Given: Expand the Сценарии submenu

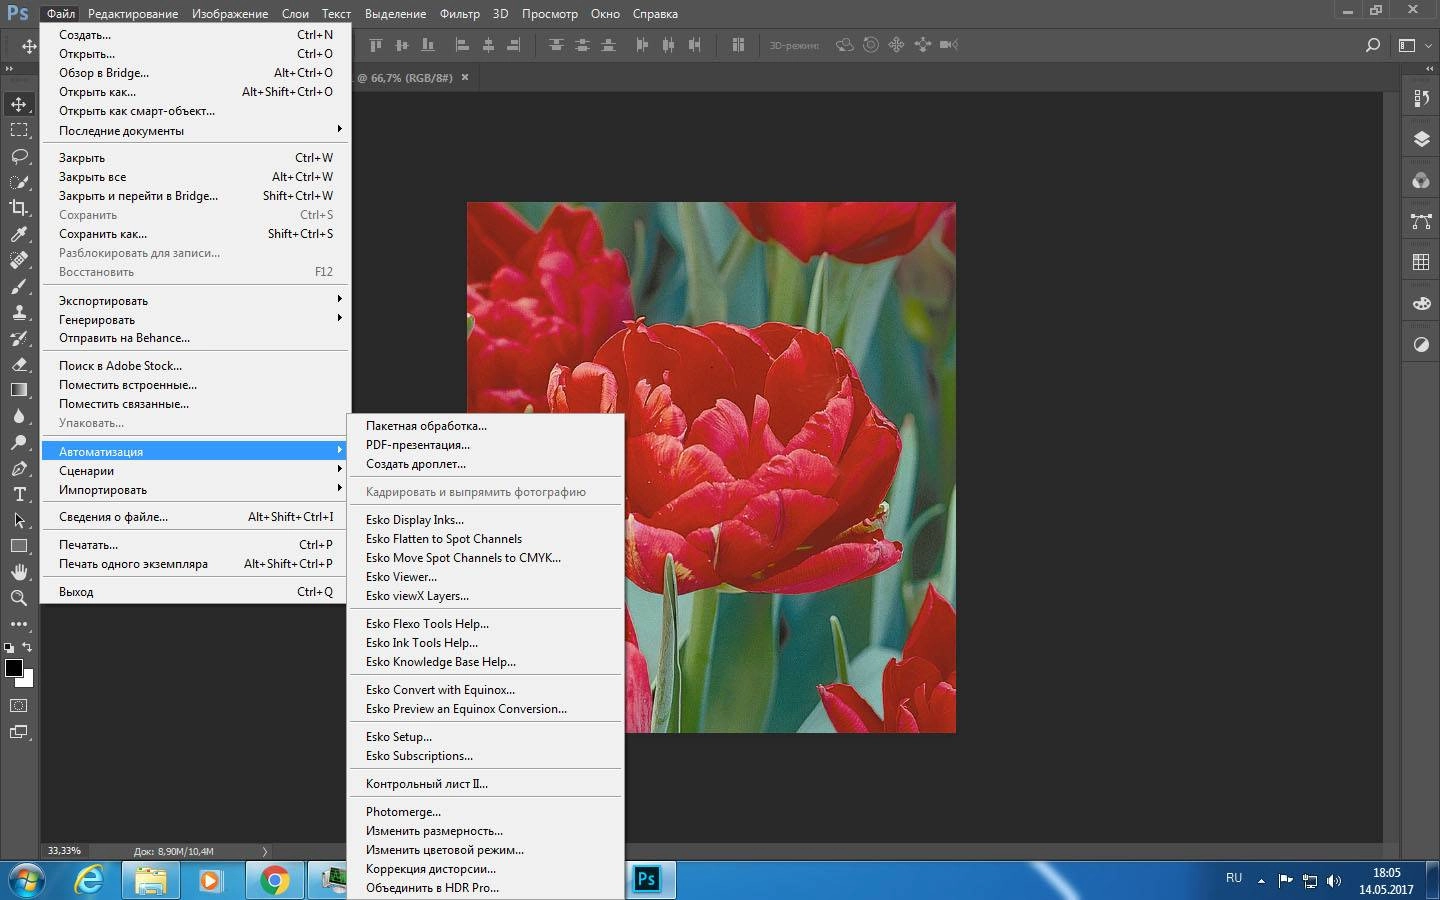Looking at the screenshot, I should (195, 470).
